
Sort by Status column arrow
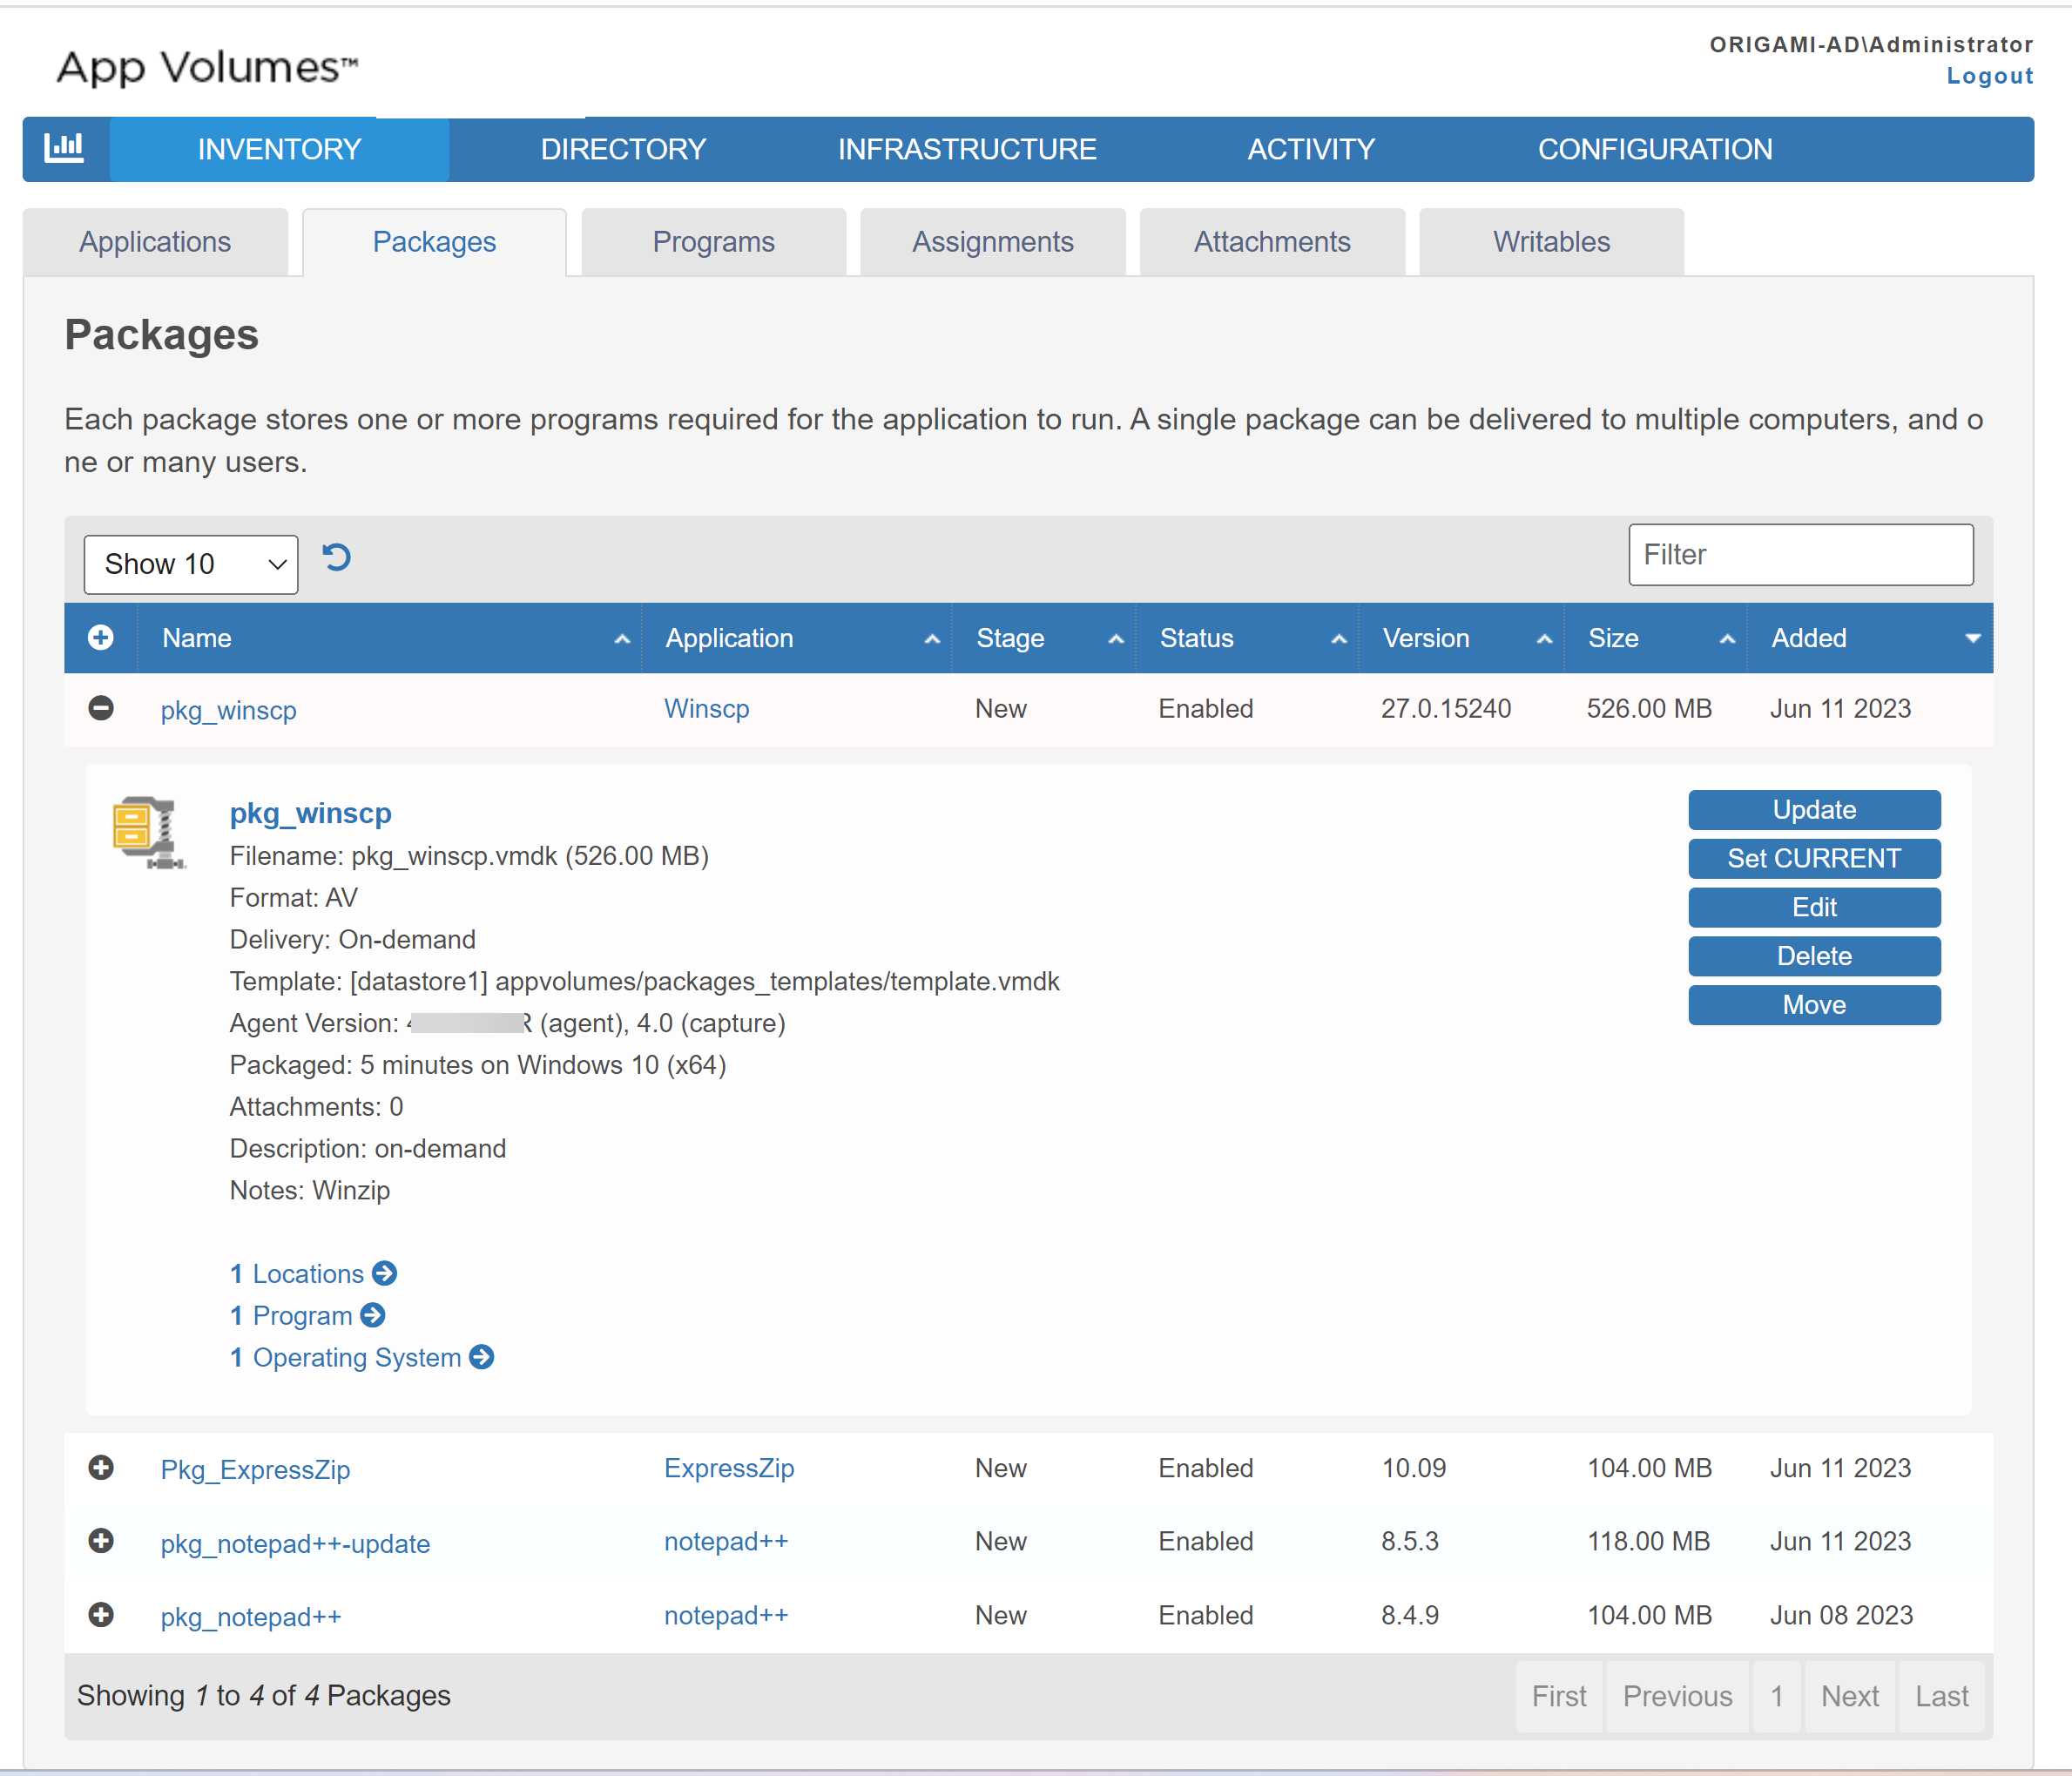click(x=1339, y=639)
